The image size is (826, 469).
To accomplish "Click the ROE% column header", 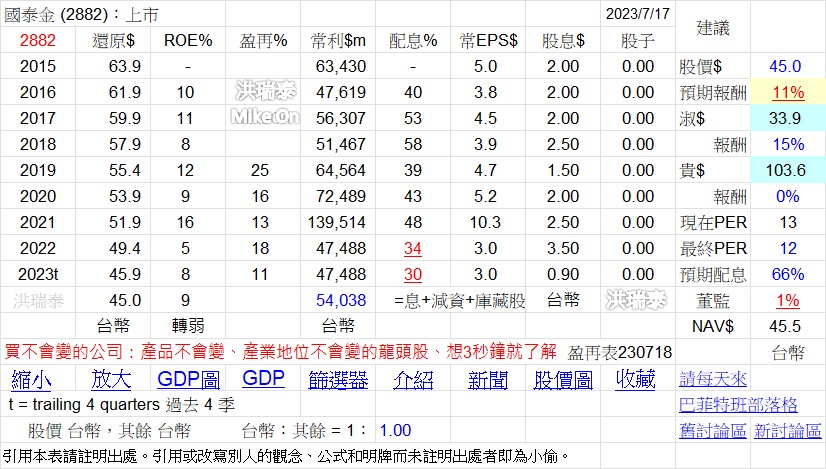I will point(188,41).
